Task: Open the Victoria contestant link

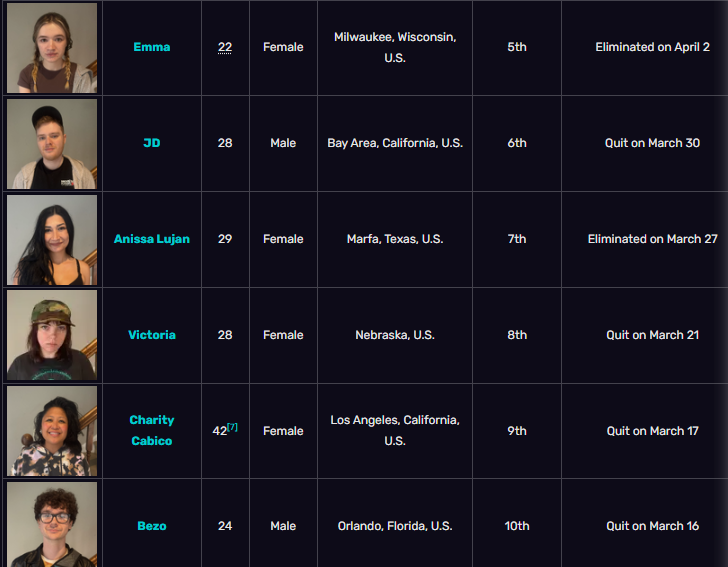Action: (151, 335)
